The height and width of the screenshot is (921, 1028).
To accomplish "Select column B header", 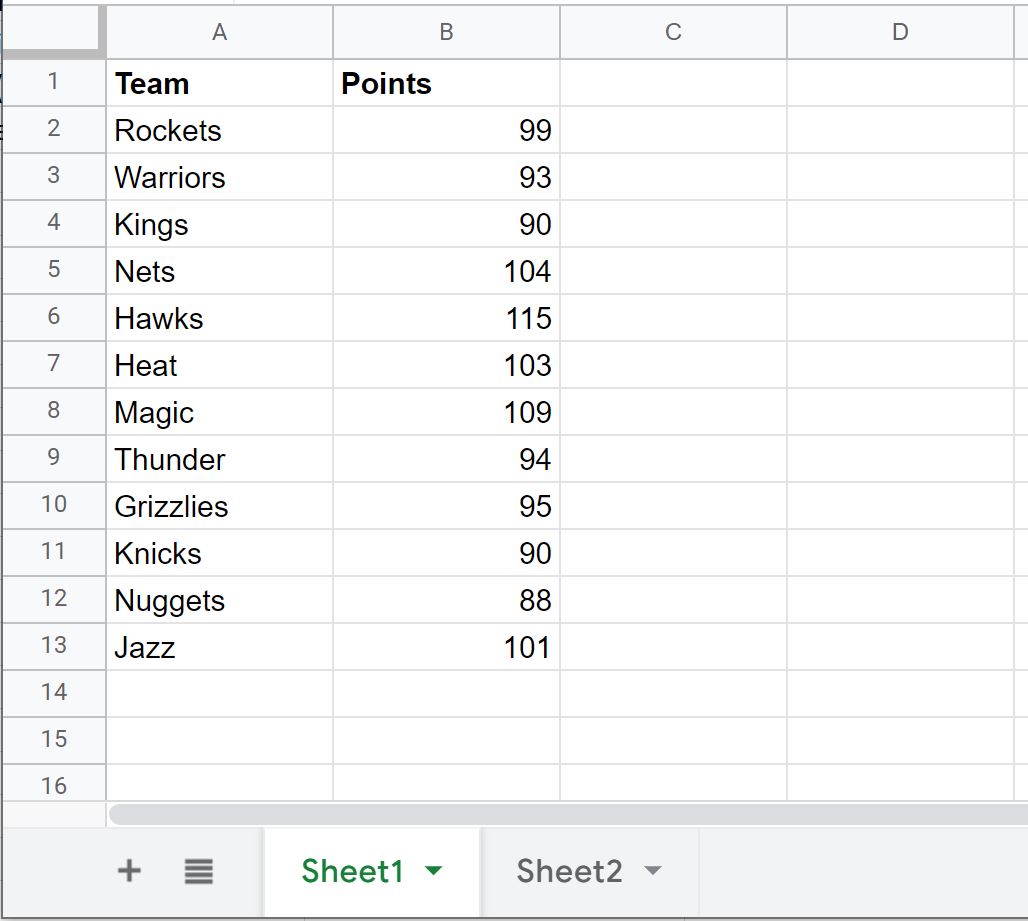I will click(446, 32).
